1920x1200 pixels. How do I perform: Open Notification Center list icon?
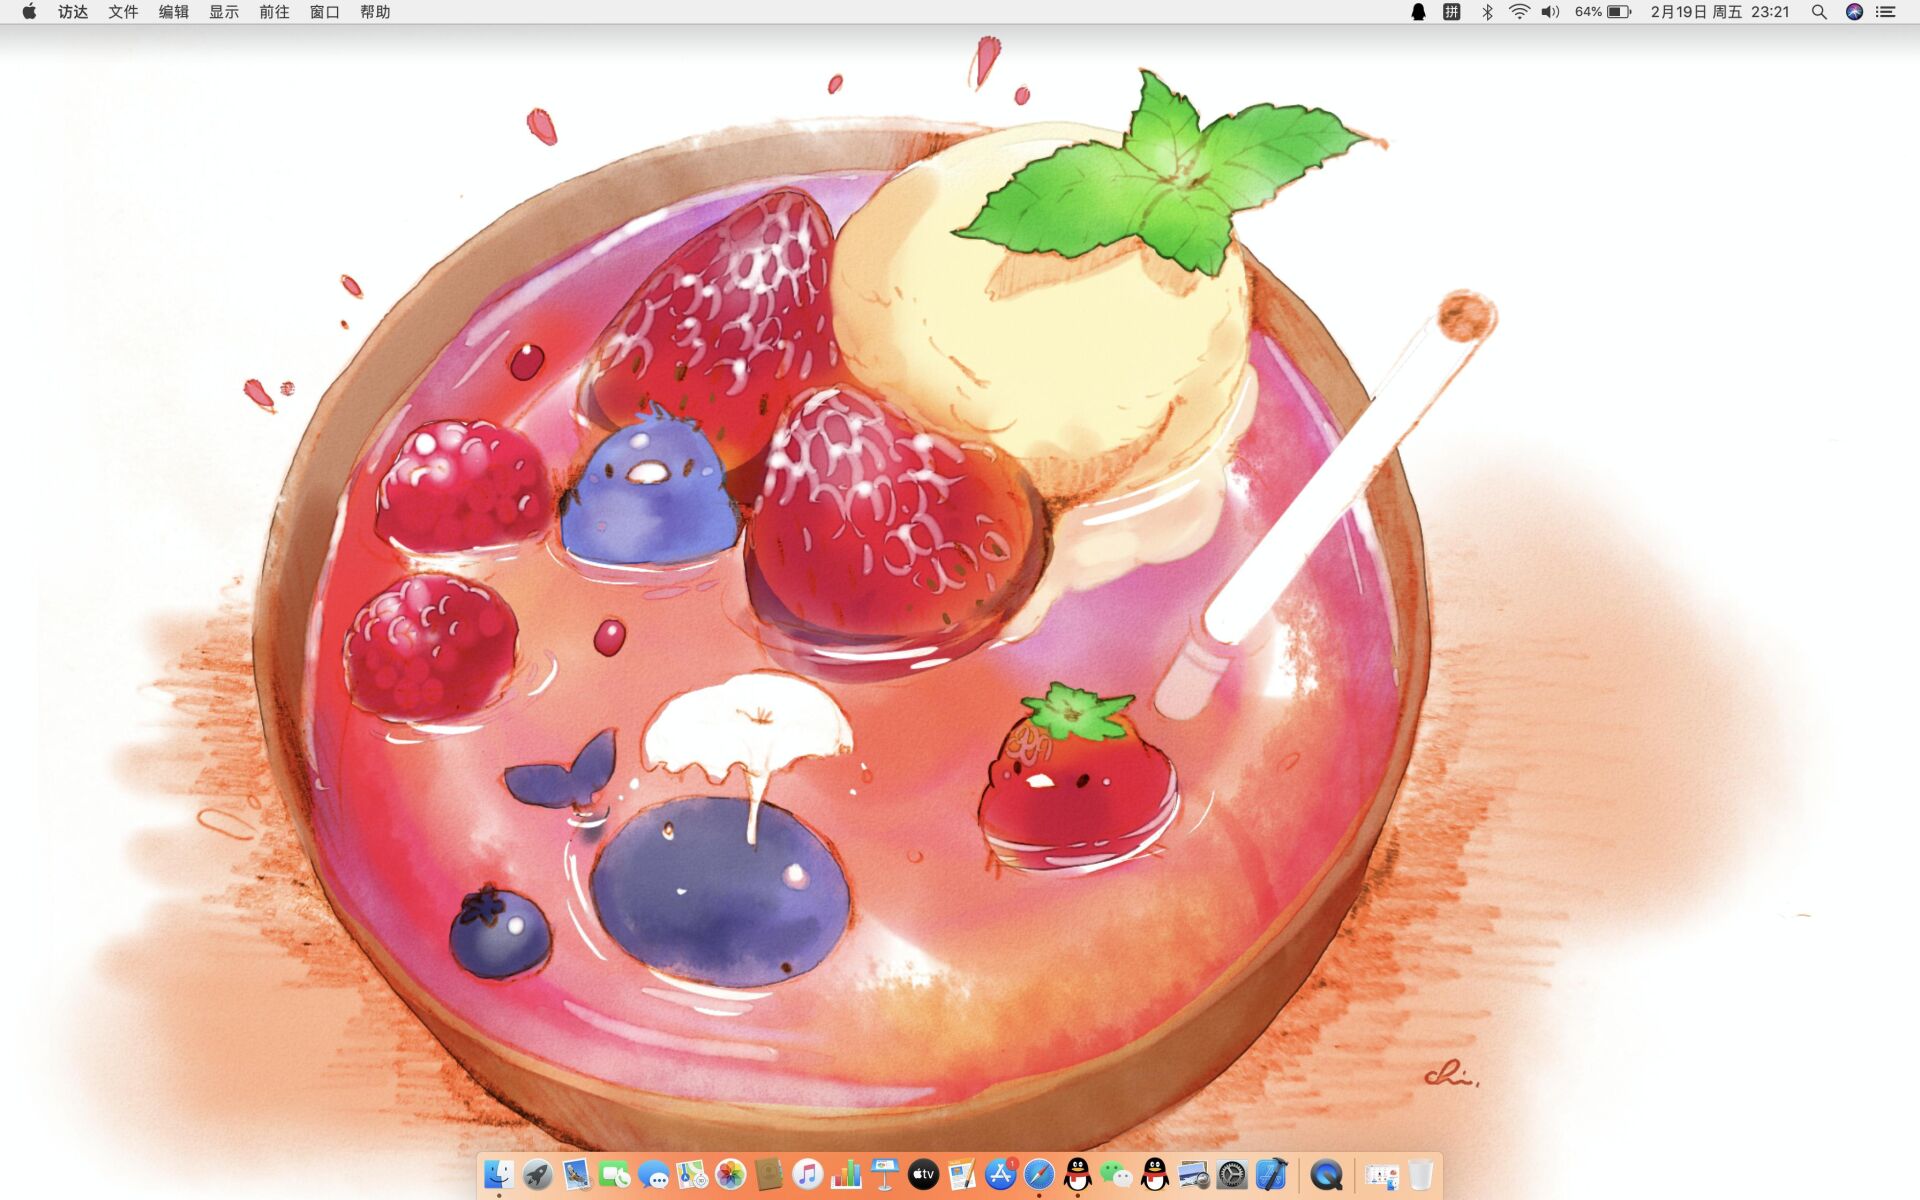[1886, 12]
